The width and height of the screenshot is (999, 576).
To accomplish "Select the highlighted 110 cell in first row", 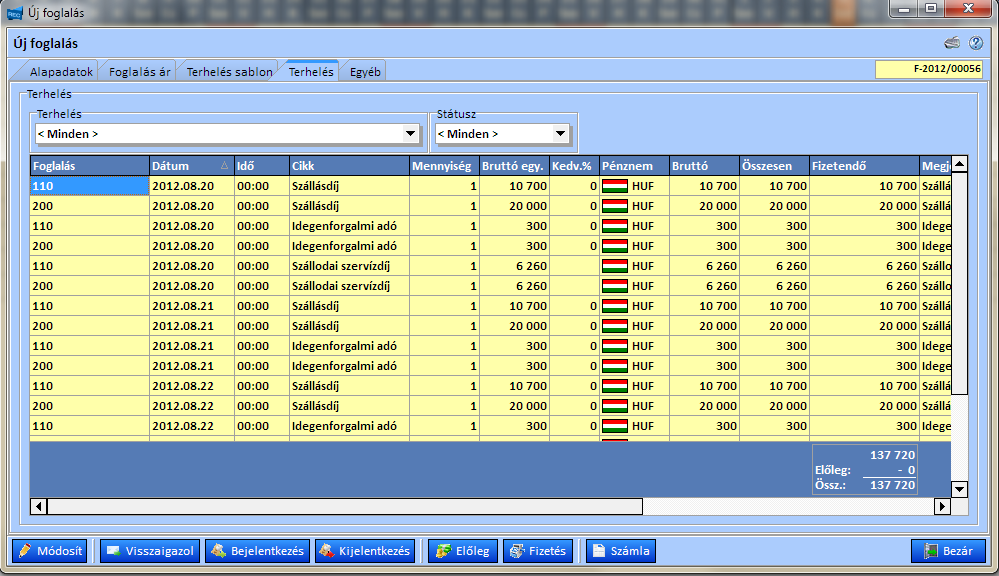I will point(90,186).
